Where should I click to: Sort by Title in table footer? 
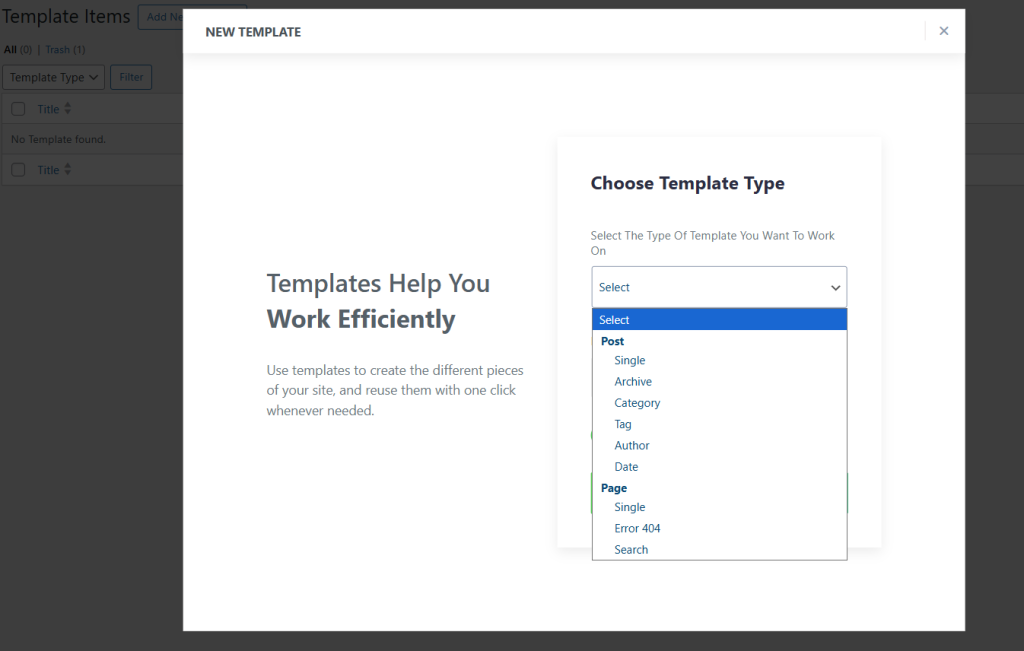tap(48, 170)
